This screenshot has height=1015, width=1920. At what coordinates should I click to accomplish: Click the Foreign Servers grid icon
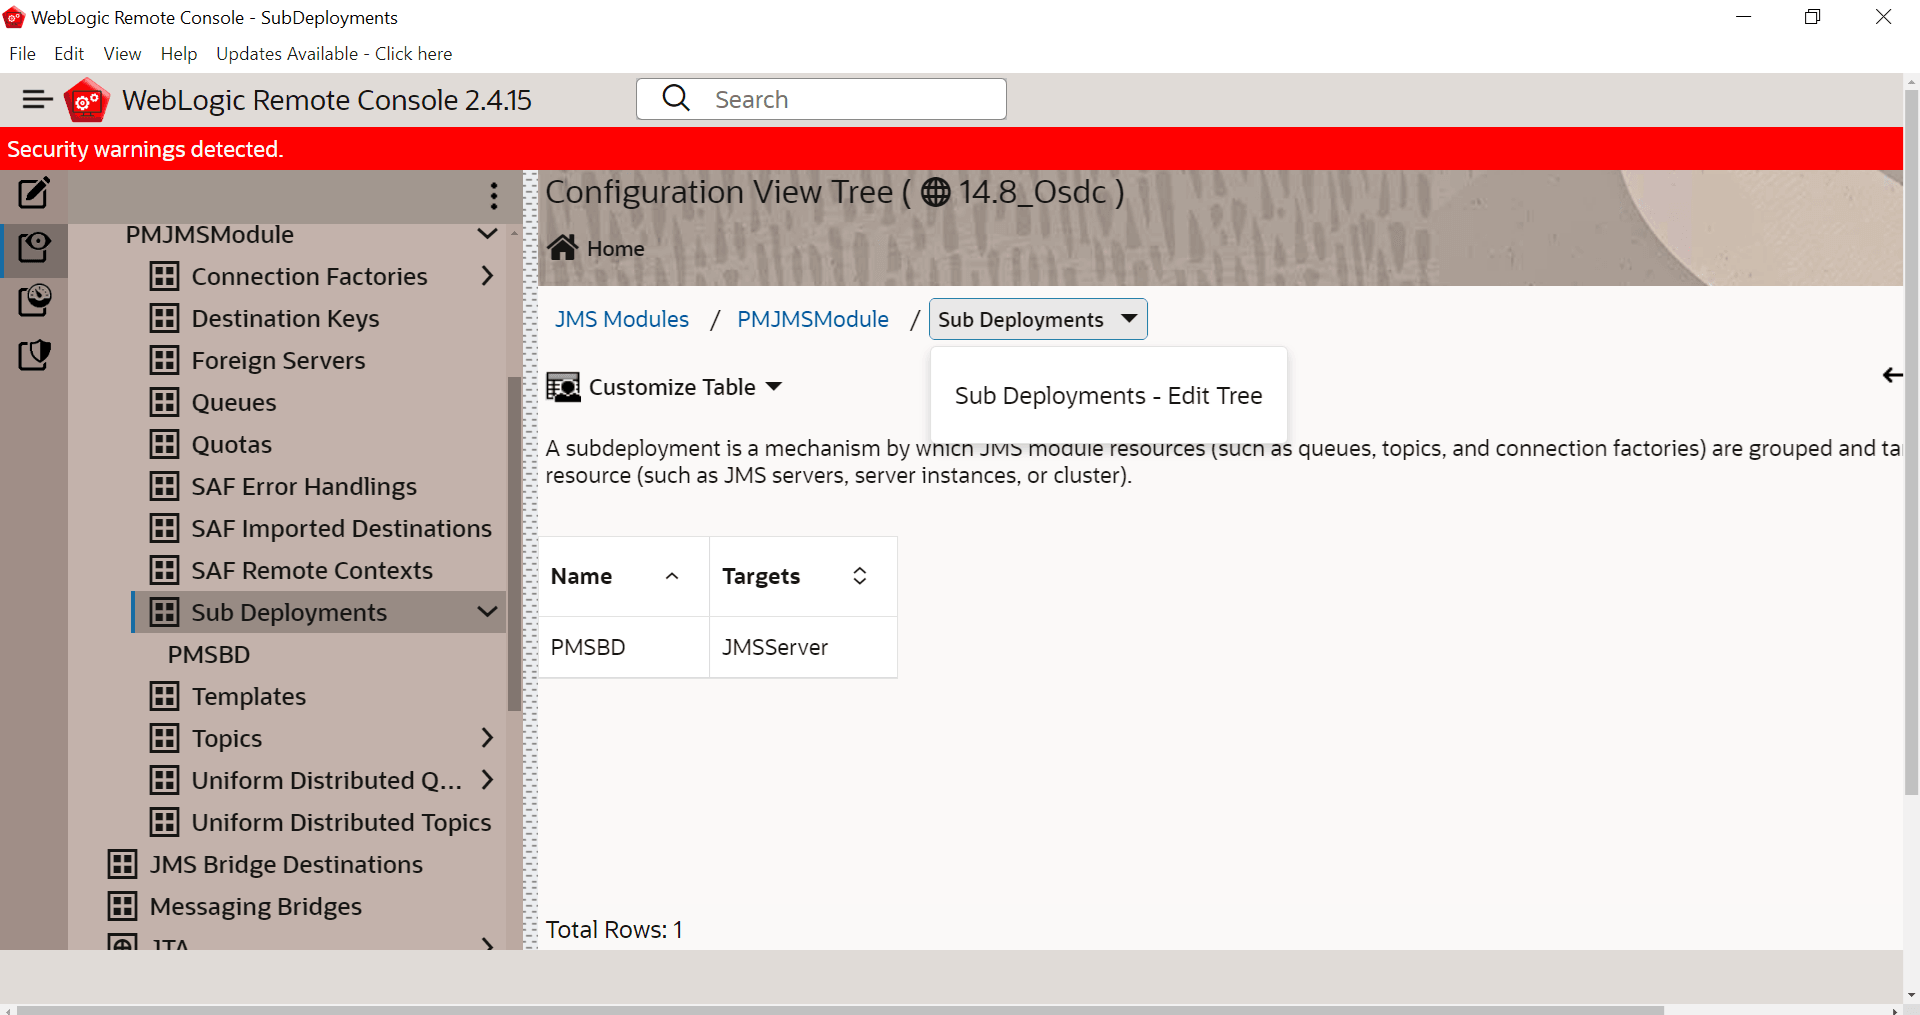click(164, 360)
